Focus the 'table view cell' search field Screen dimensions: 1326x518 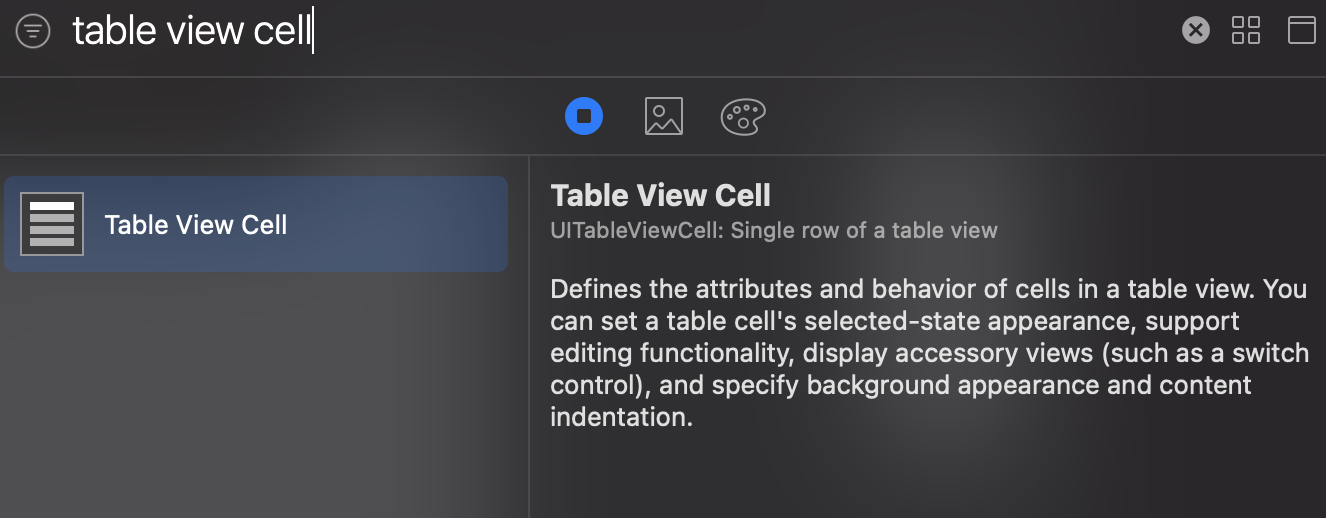620,31
